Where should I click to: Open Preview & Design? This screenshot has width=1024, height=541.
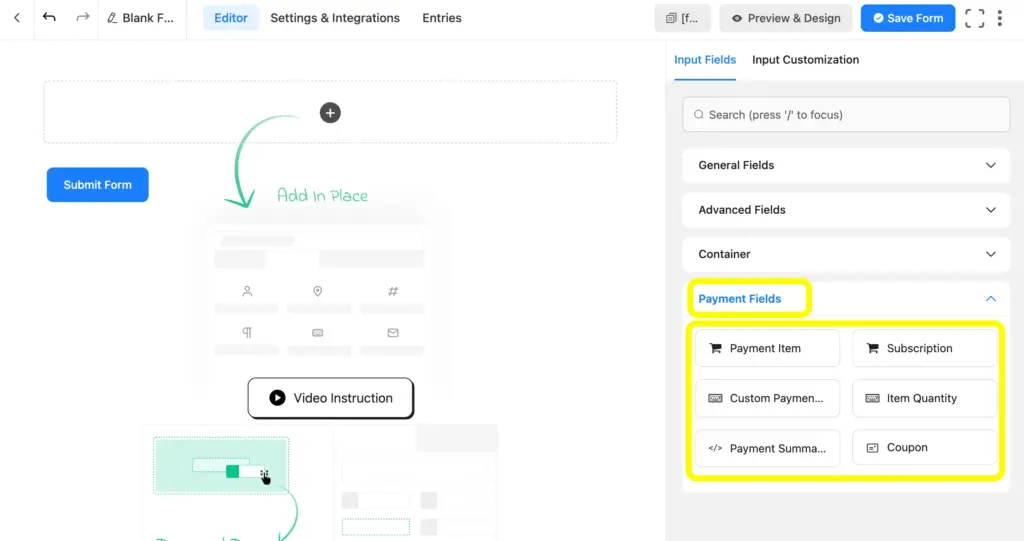click(x=786, y=18)
